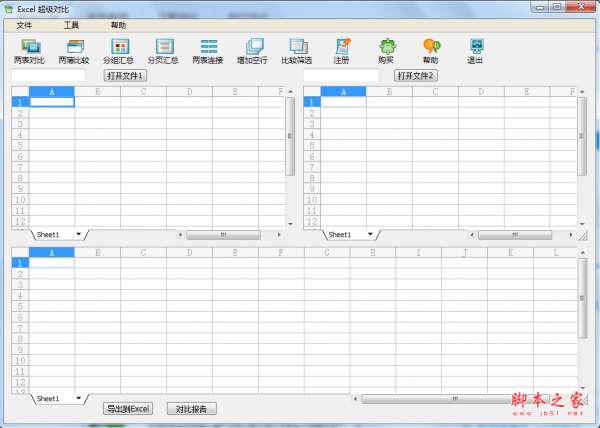This screenshot has height=428, width=600.
Task: Click the left grid horizontal scrollbar thumb
Action: click(x=223, y=234)
